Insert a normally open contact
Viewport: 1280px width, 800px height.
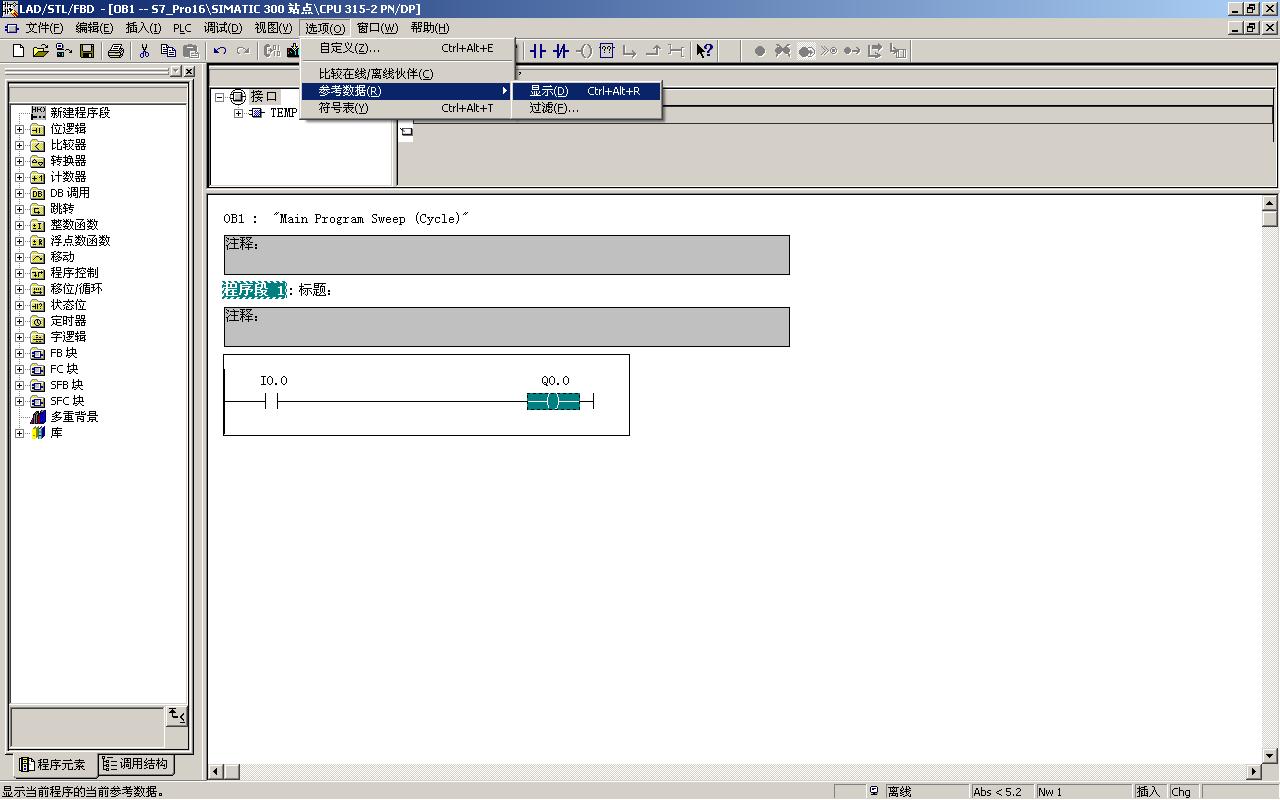pyautogui.click(x=538, y=51)
